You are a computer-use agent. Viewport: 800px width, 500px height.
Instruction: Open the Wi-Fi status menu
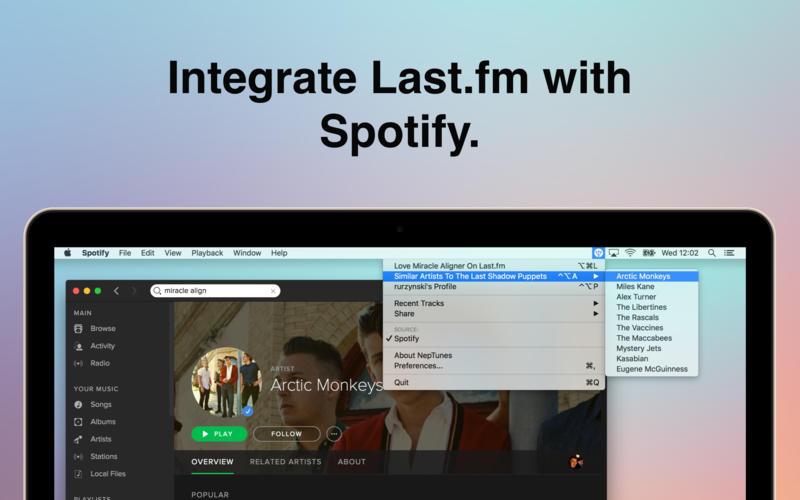click(x=630, y=253)
